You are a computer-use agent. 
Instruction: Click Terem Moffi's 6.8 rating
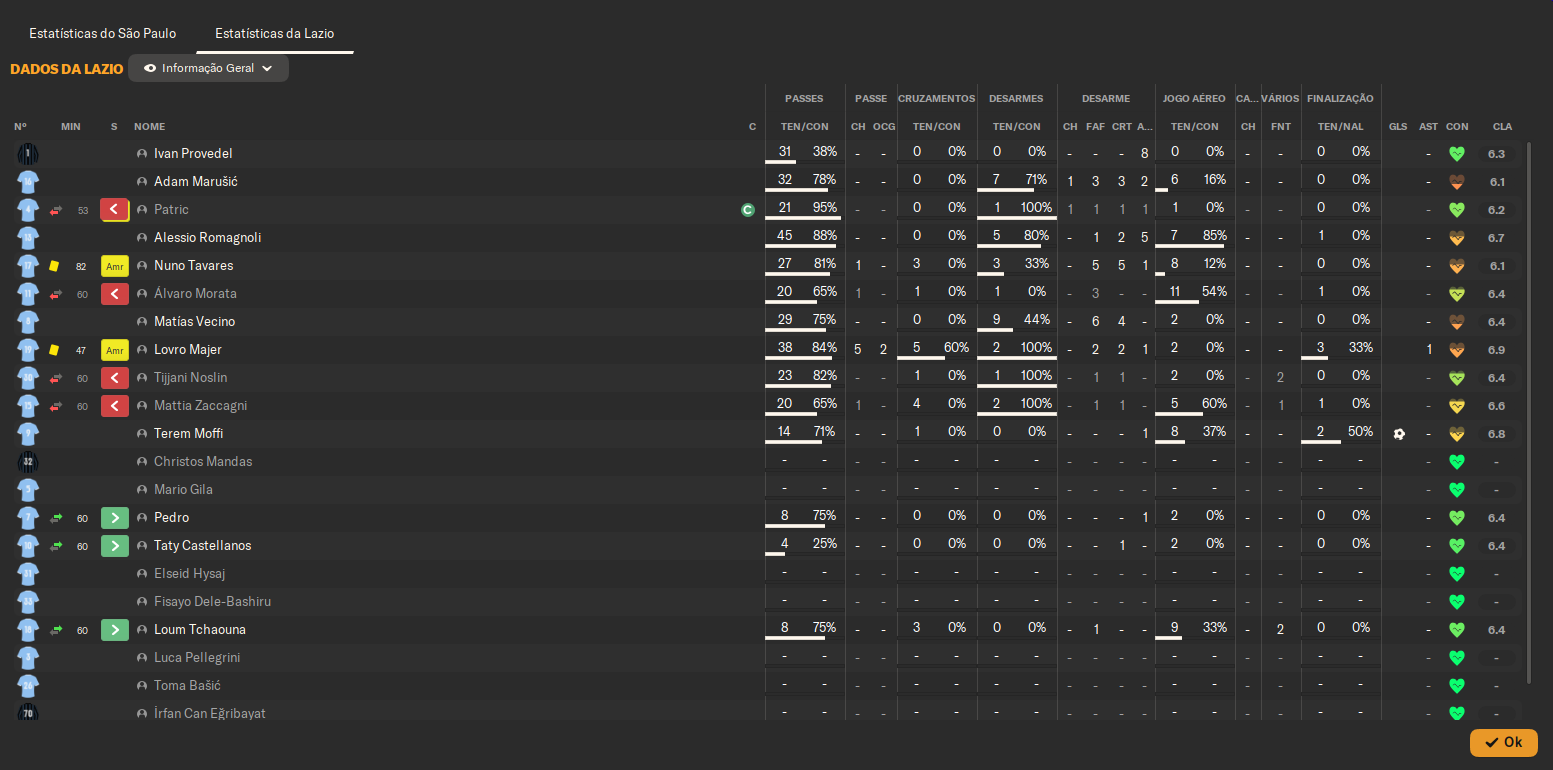[1497, 434]
